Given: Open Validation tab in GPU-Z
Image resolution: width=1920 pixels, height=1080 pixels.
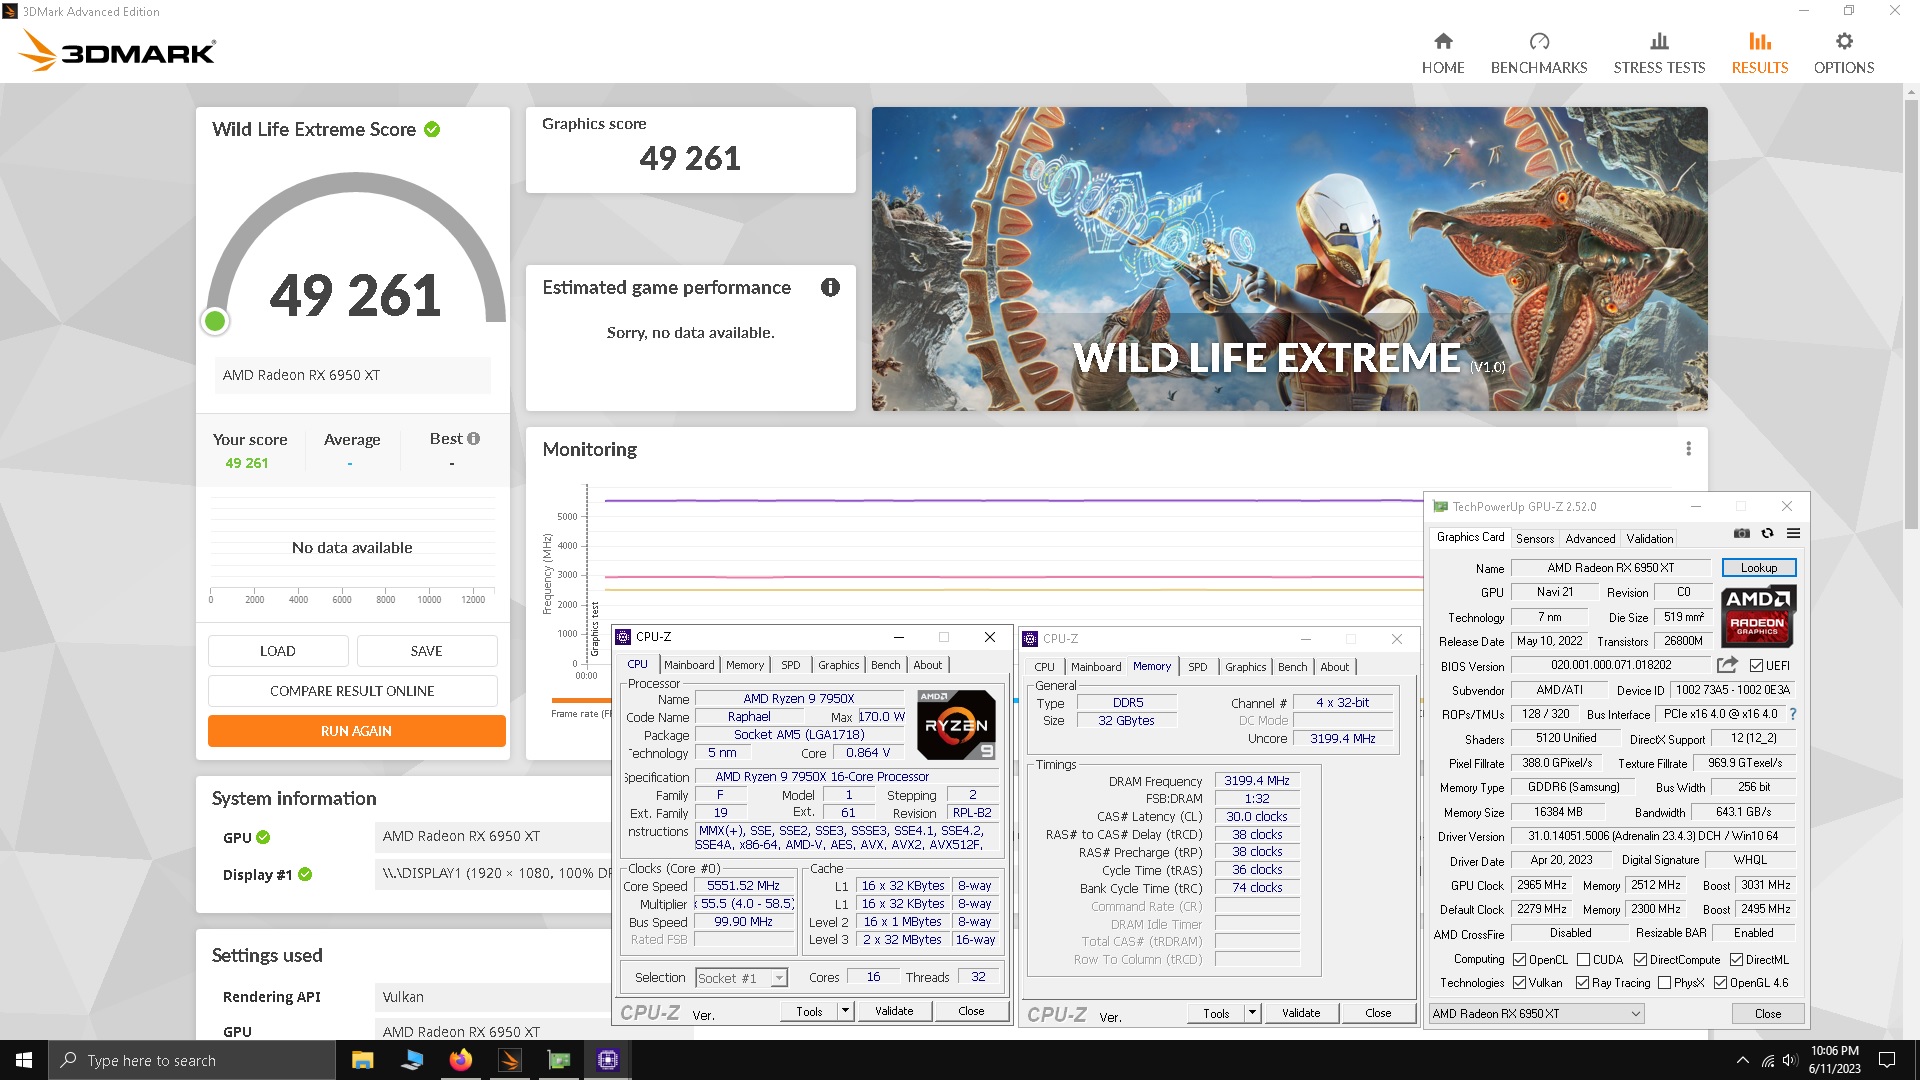Looking at the screenshot, I should point(1649,538).
